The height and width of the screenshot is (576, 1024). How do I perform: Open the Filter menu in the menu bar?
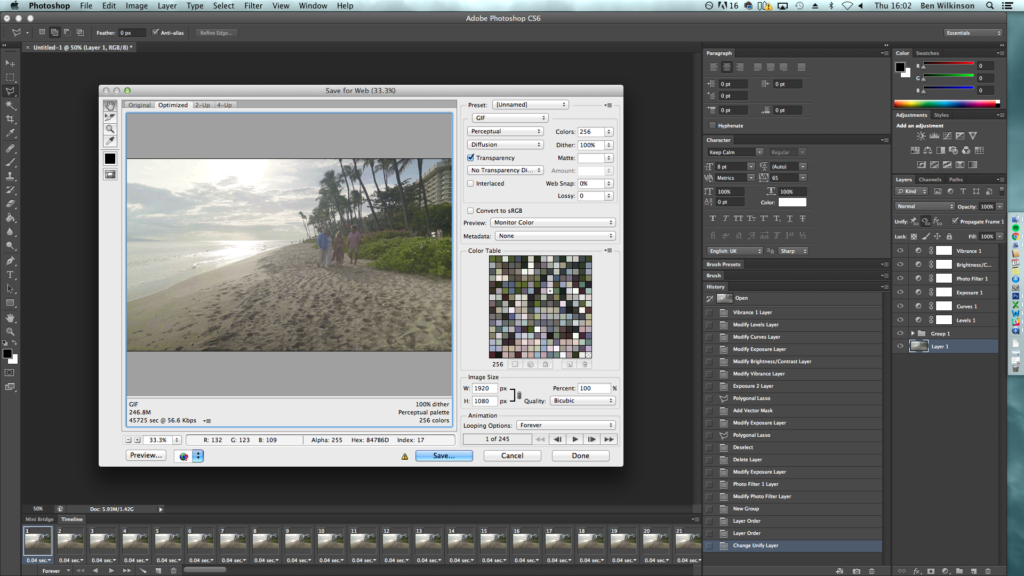(253, 6)
